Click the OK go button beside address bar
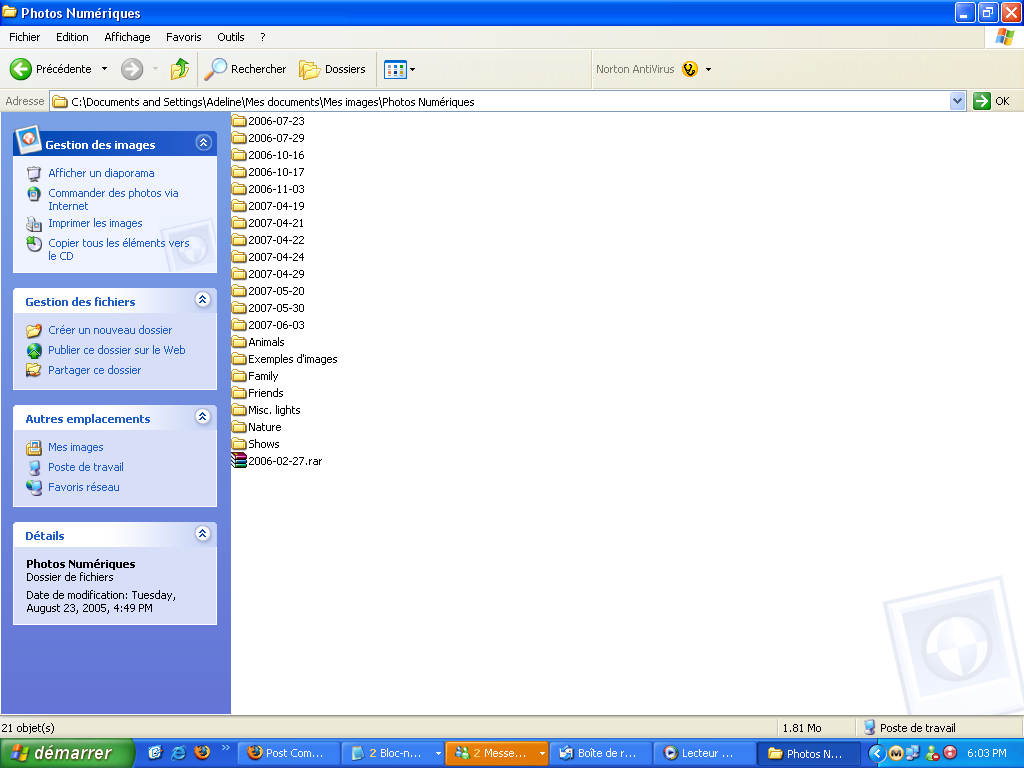This screenshot has width=1024, height=768. (x=992, y=101)
